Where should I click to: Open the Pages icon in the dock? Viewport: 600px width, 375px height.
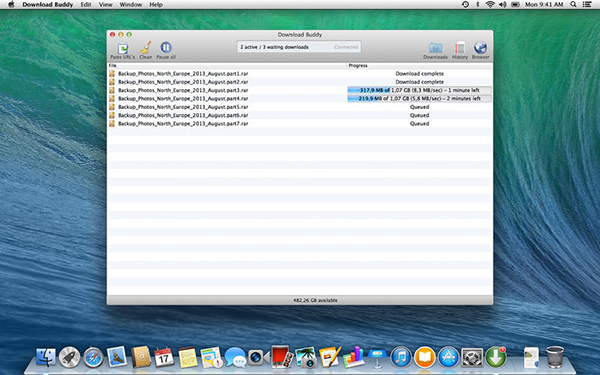pyautogui.click(x=329, y=357)
